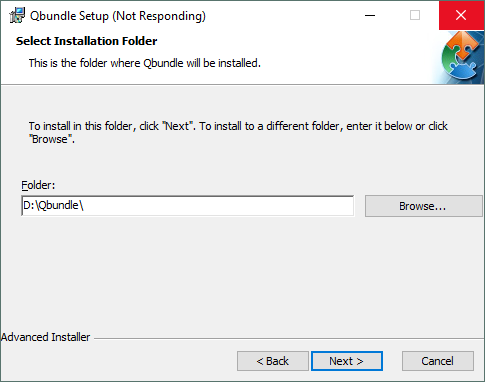Click the puzzle-piece installer logo

(462, 57)
